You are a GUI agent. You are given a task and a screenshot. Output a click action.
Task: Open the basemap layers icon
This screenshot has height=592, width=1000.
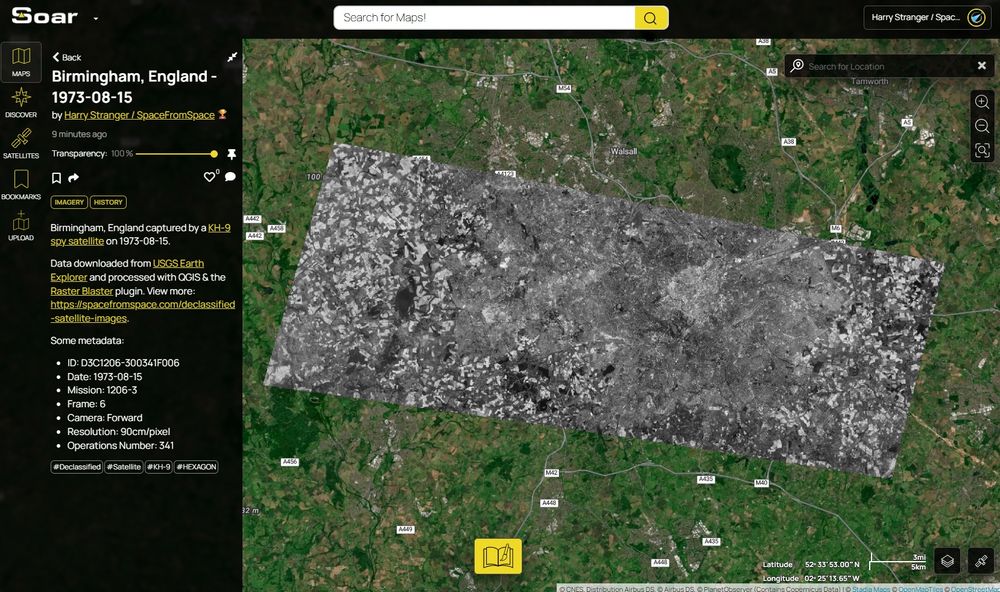(947, 561)
